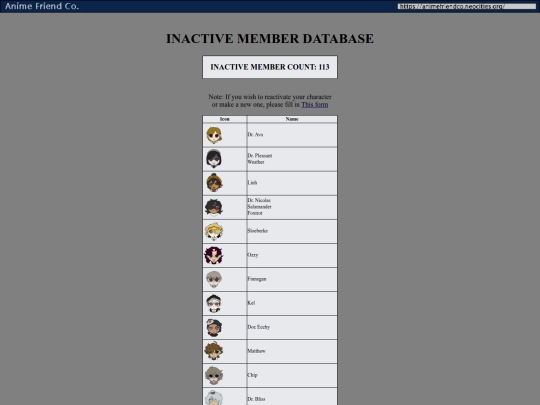
Task: Click the 'INACTIVE MEMBER COUNT: 113' box
Action: point(270,67)
